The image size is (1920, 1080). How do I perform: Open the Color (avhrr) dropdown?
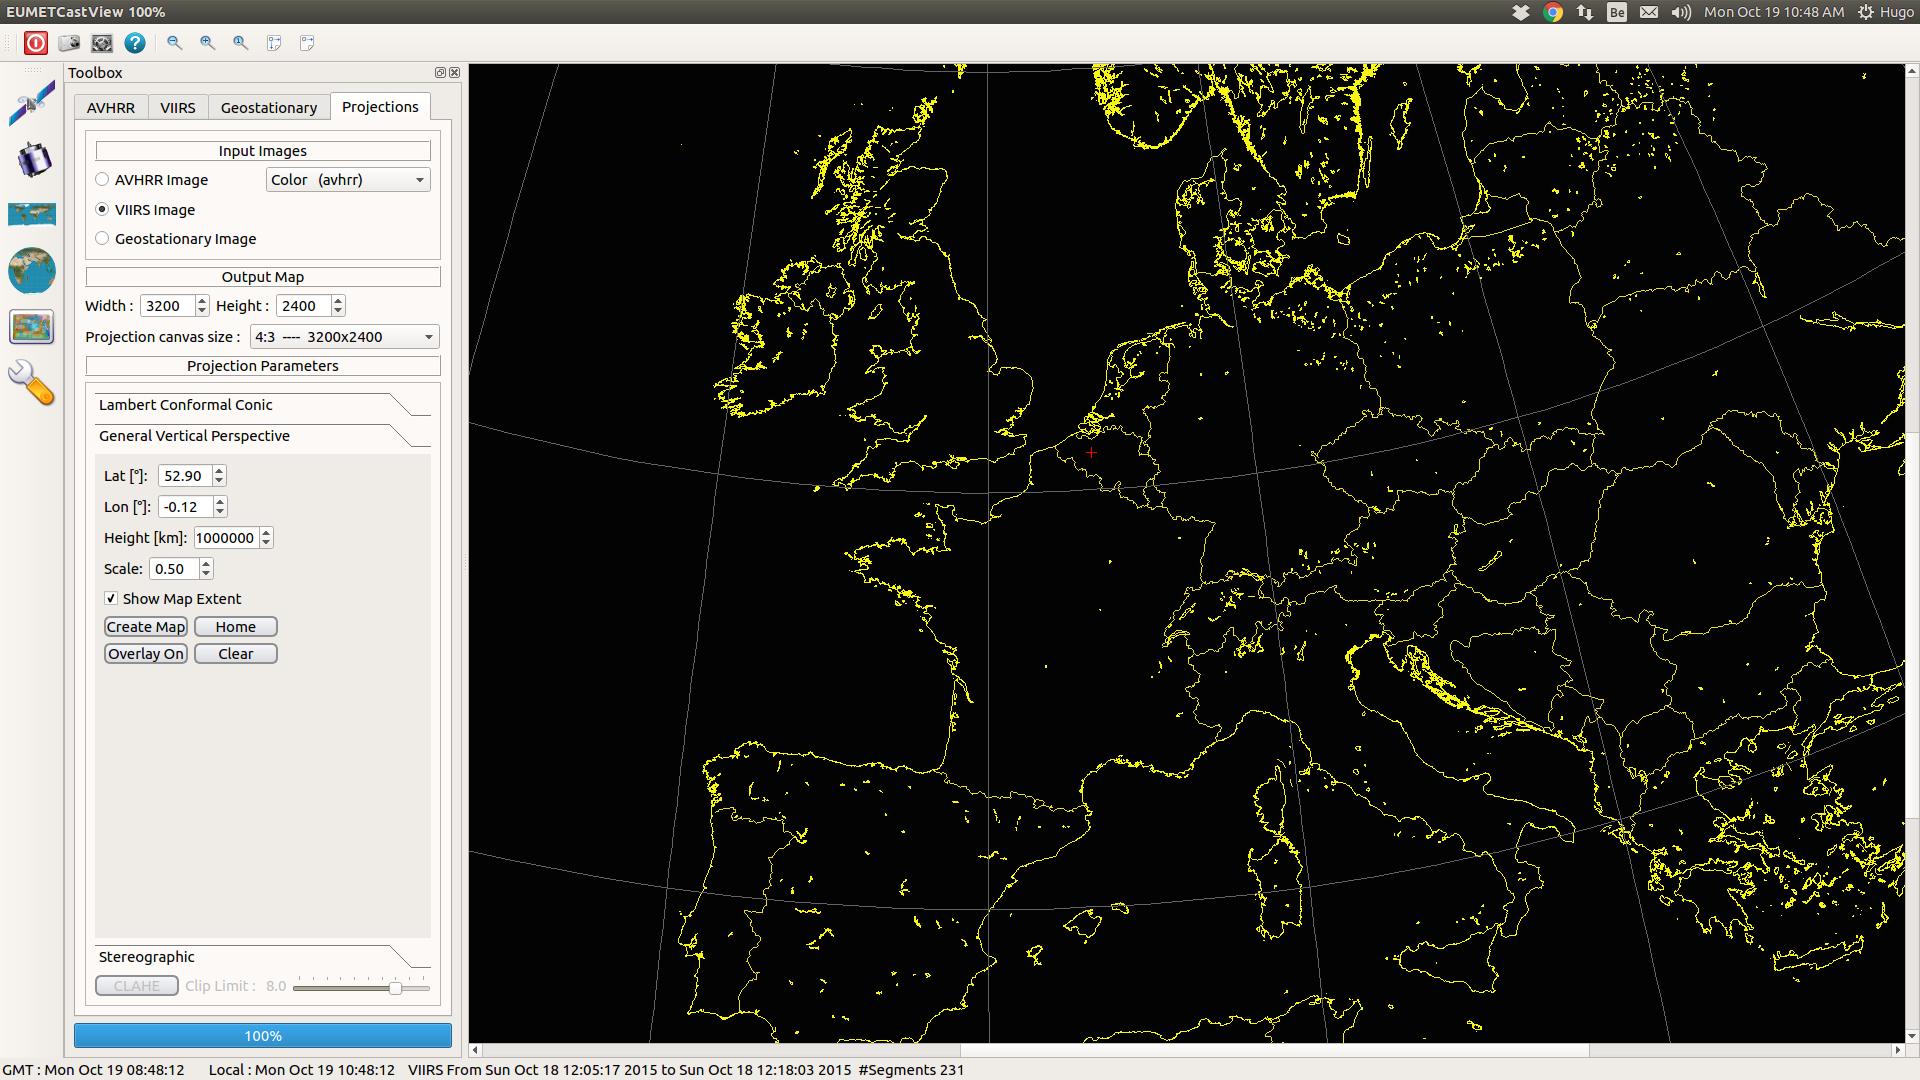tap(348, 180)
